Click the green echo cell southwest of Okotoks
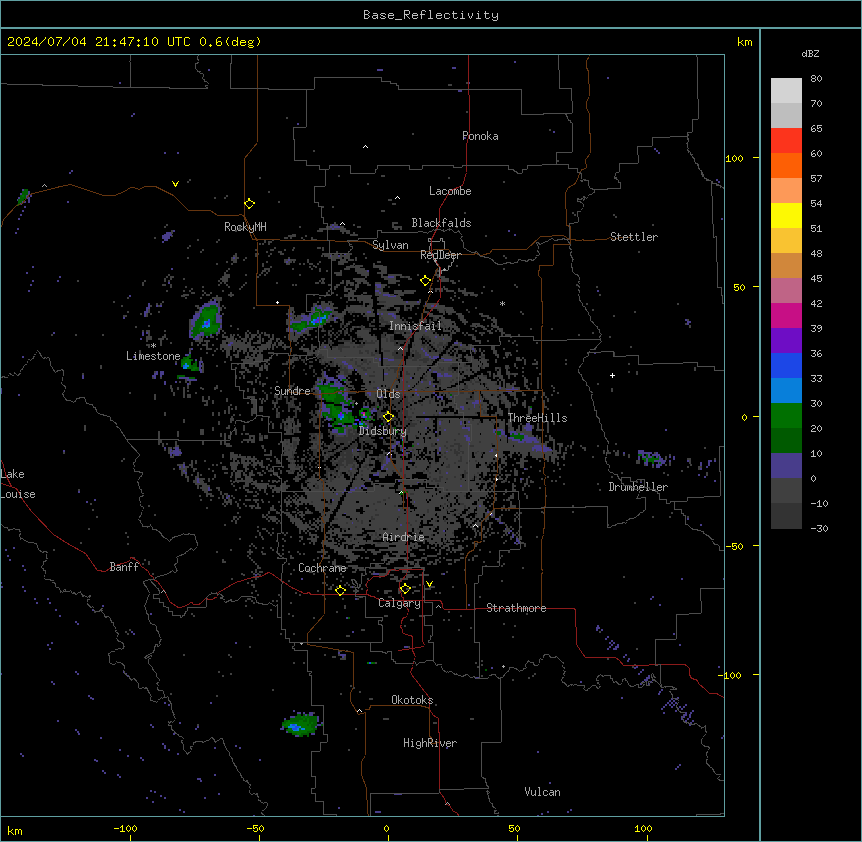The height and width of the screenshot is (842, 862). click(x=300, y=724)
